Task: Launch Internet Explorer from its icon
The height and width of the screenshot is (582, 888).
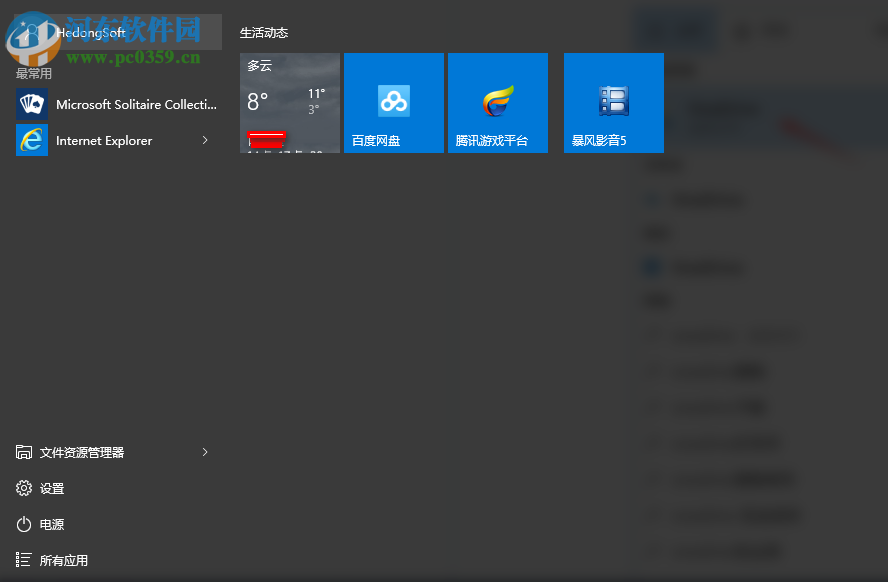Action: [x=31, y=140]
